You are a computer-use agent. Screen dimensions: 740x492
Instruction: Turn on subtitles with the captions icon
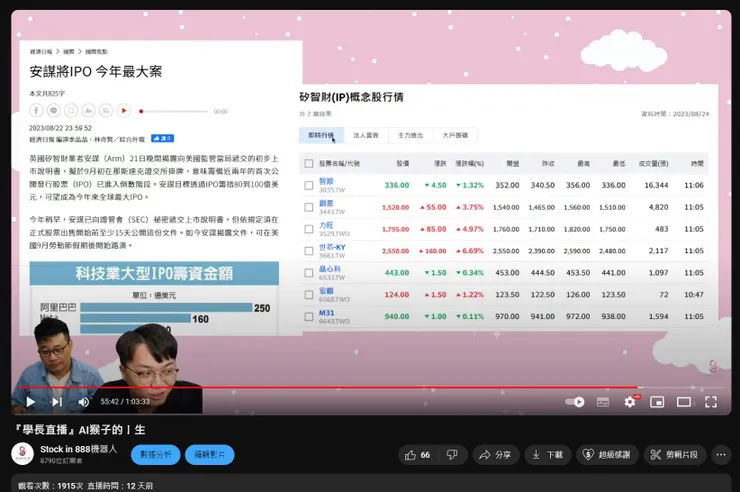(603, 402)
